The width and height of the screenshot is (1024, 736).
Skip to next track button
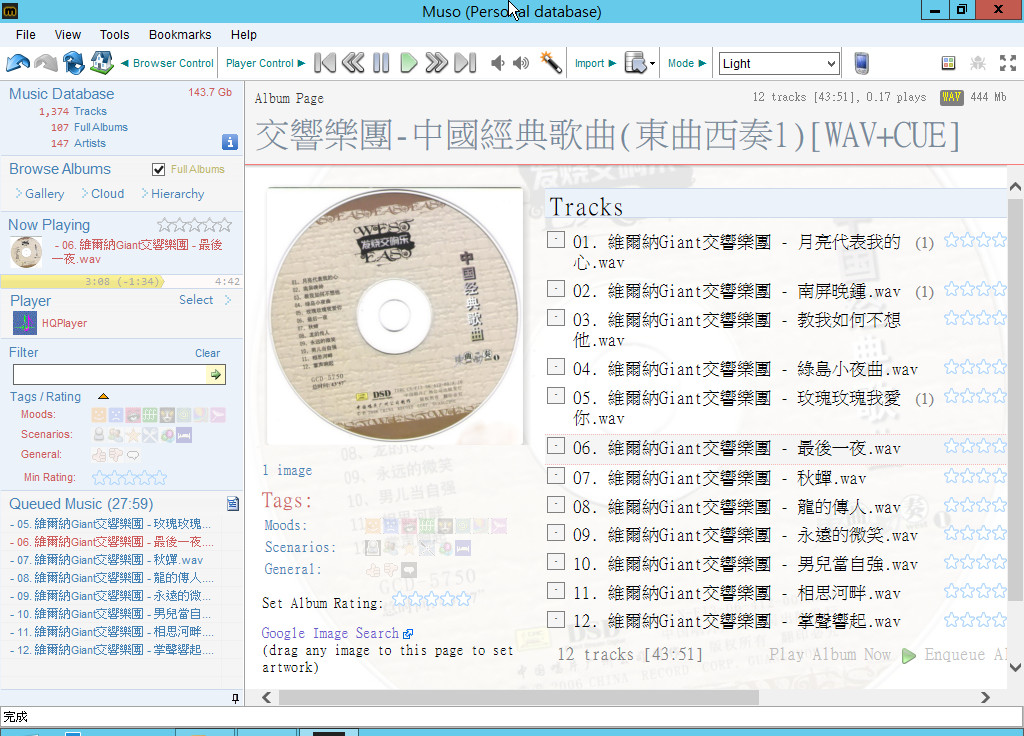tap(465, 63)
